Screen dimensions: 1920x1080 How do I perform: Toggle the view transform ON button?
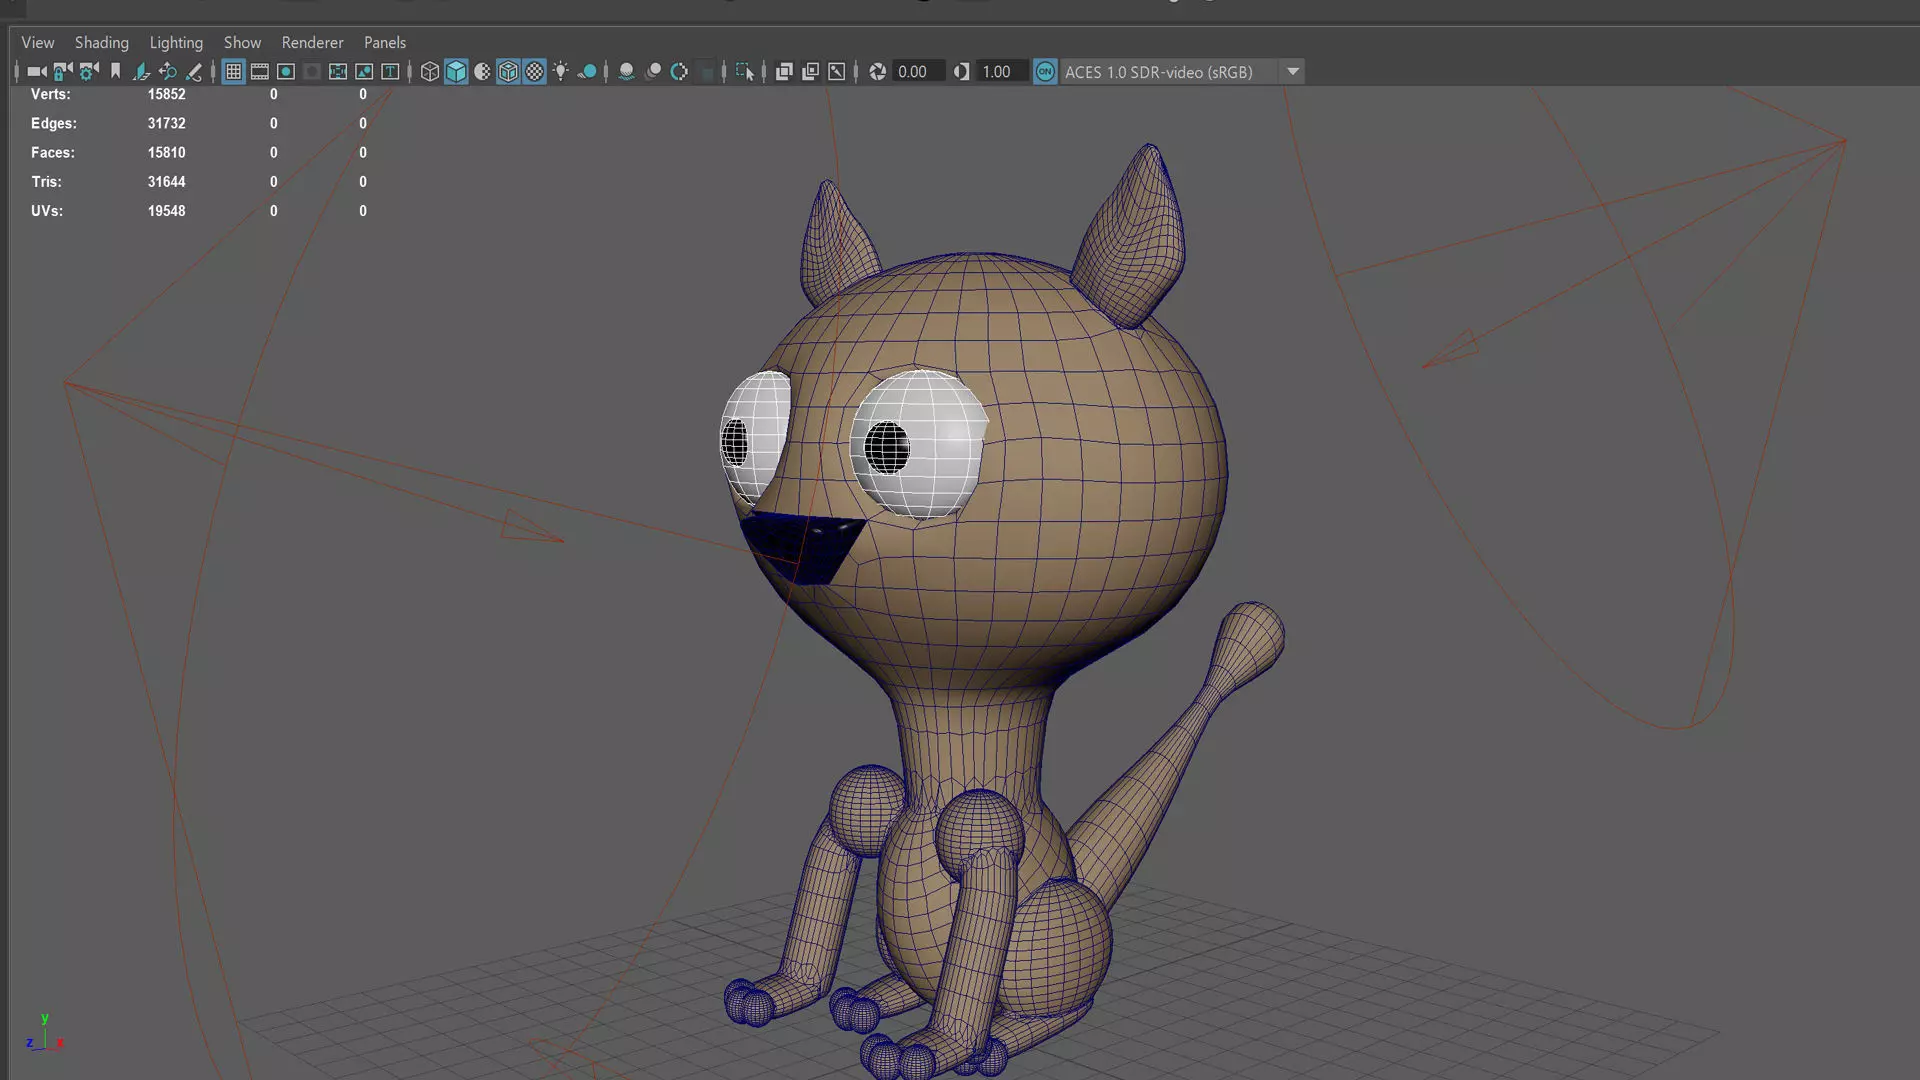point(1045,72)
